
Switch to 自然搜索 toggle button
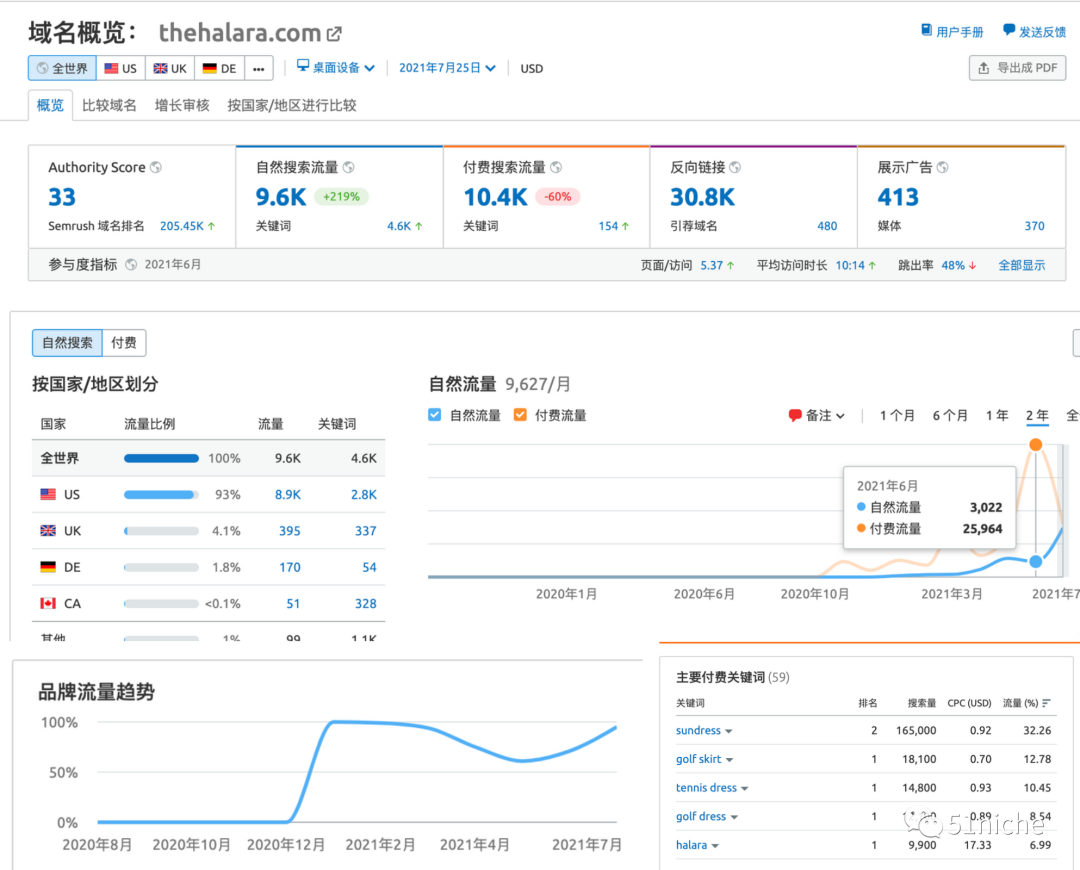point(68,343)
